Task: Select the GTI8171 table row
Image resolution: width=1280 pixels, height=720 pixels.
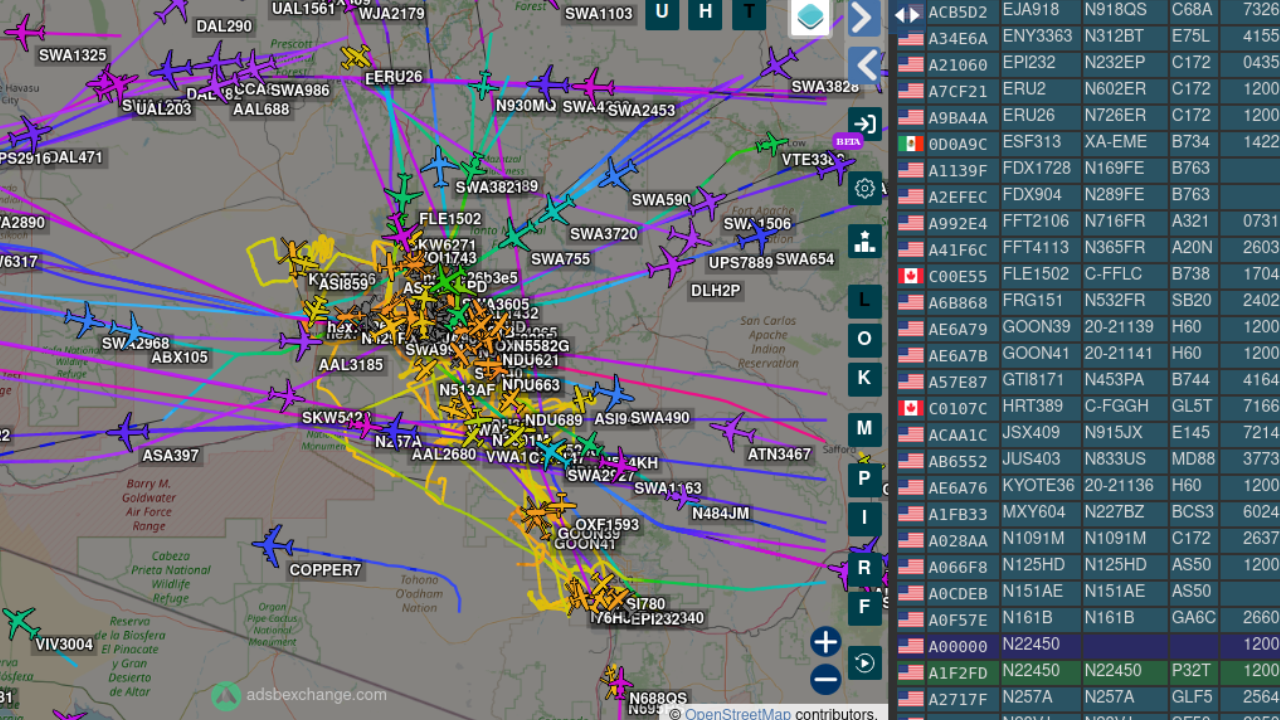Action: coord(1088,382)
